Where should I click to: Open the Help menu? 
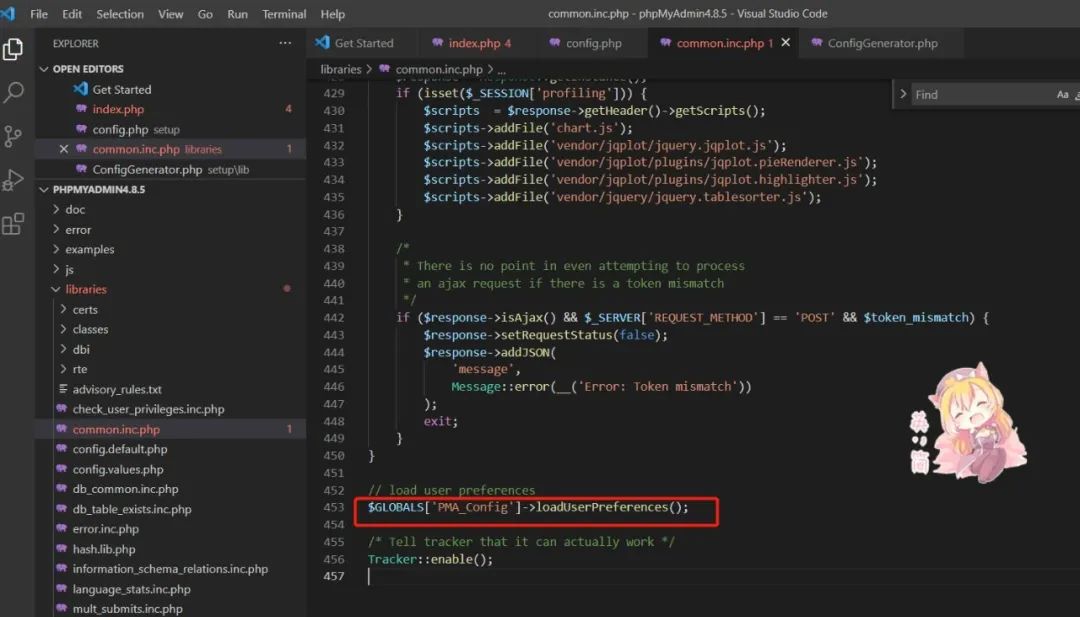click(332, 14)
